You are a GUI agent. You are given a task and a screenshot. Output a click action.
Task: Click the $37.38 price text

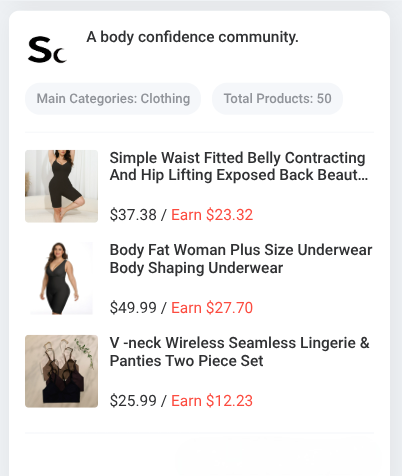pyautogui.click(x=133, y=215)
